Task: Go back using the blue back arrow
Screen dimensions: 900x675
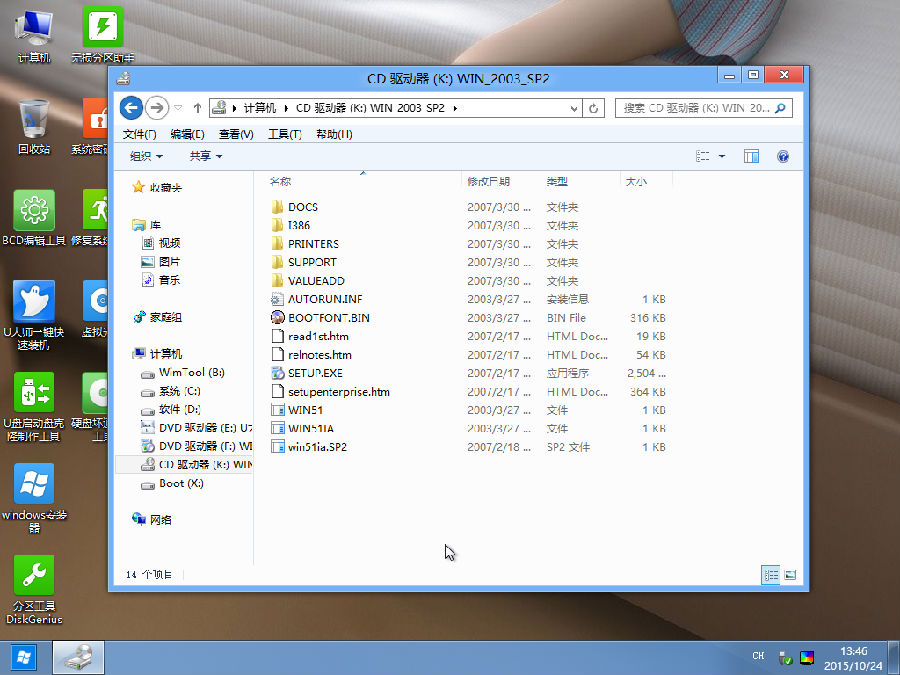Action: pos(131,108)
